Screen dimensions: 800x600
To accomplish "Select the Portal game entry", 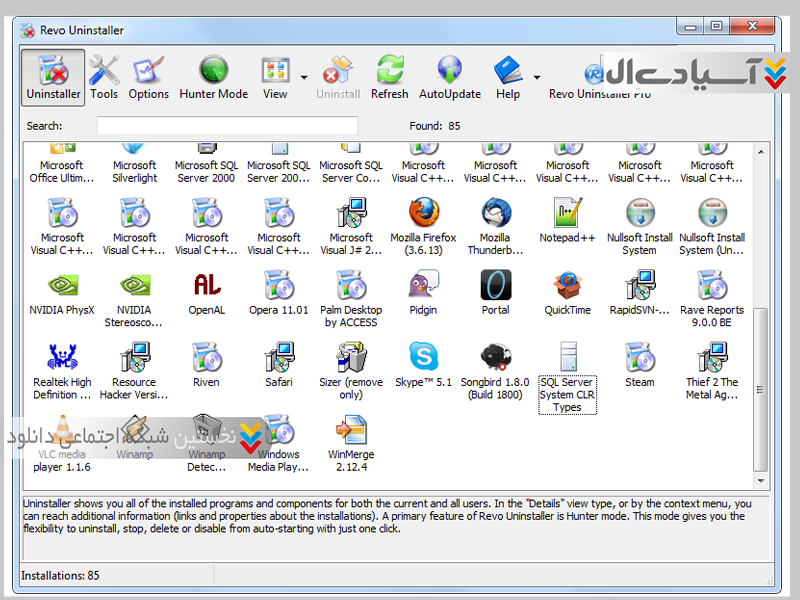I will click(x=495, y=295).
